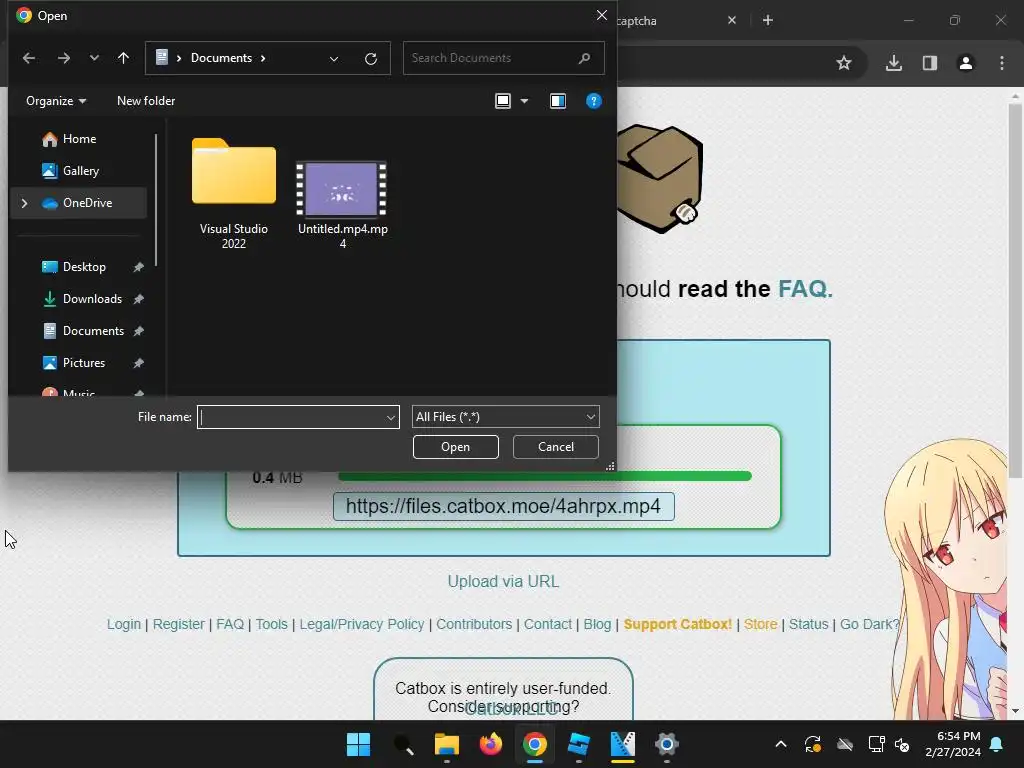Close the captcha browser tab
This screenshot has height=768, width=1024.
(x=732, y=20)
